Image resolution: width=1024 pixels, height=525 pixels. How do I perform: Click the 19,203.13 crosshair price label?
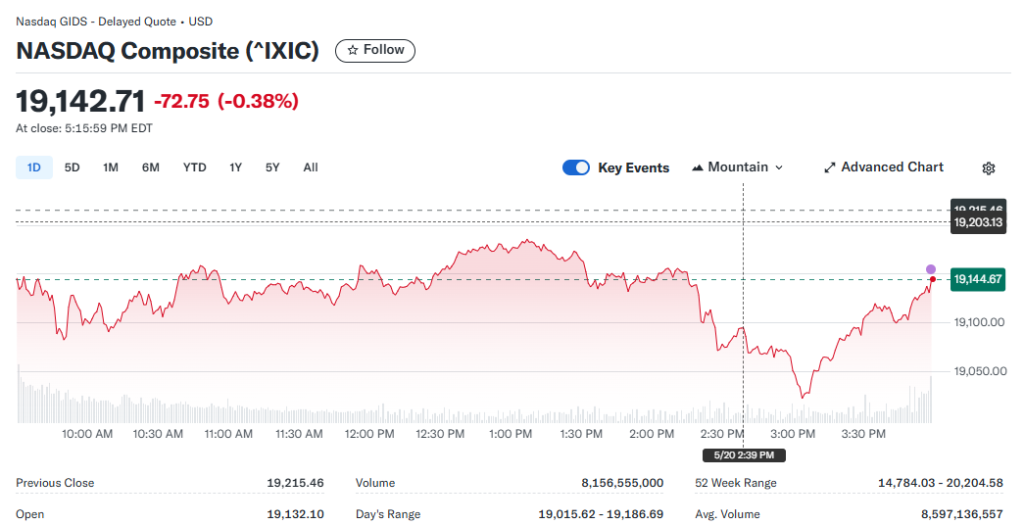(x=978, y=223)
